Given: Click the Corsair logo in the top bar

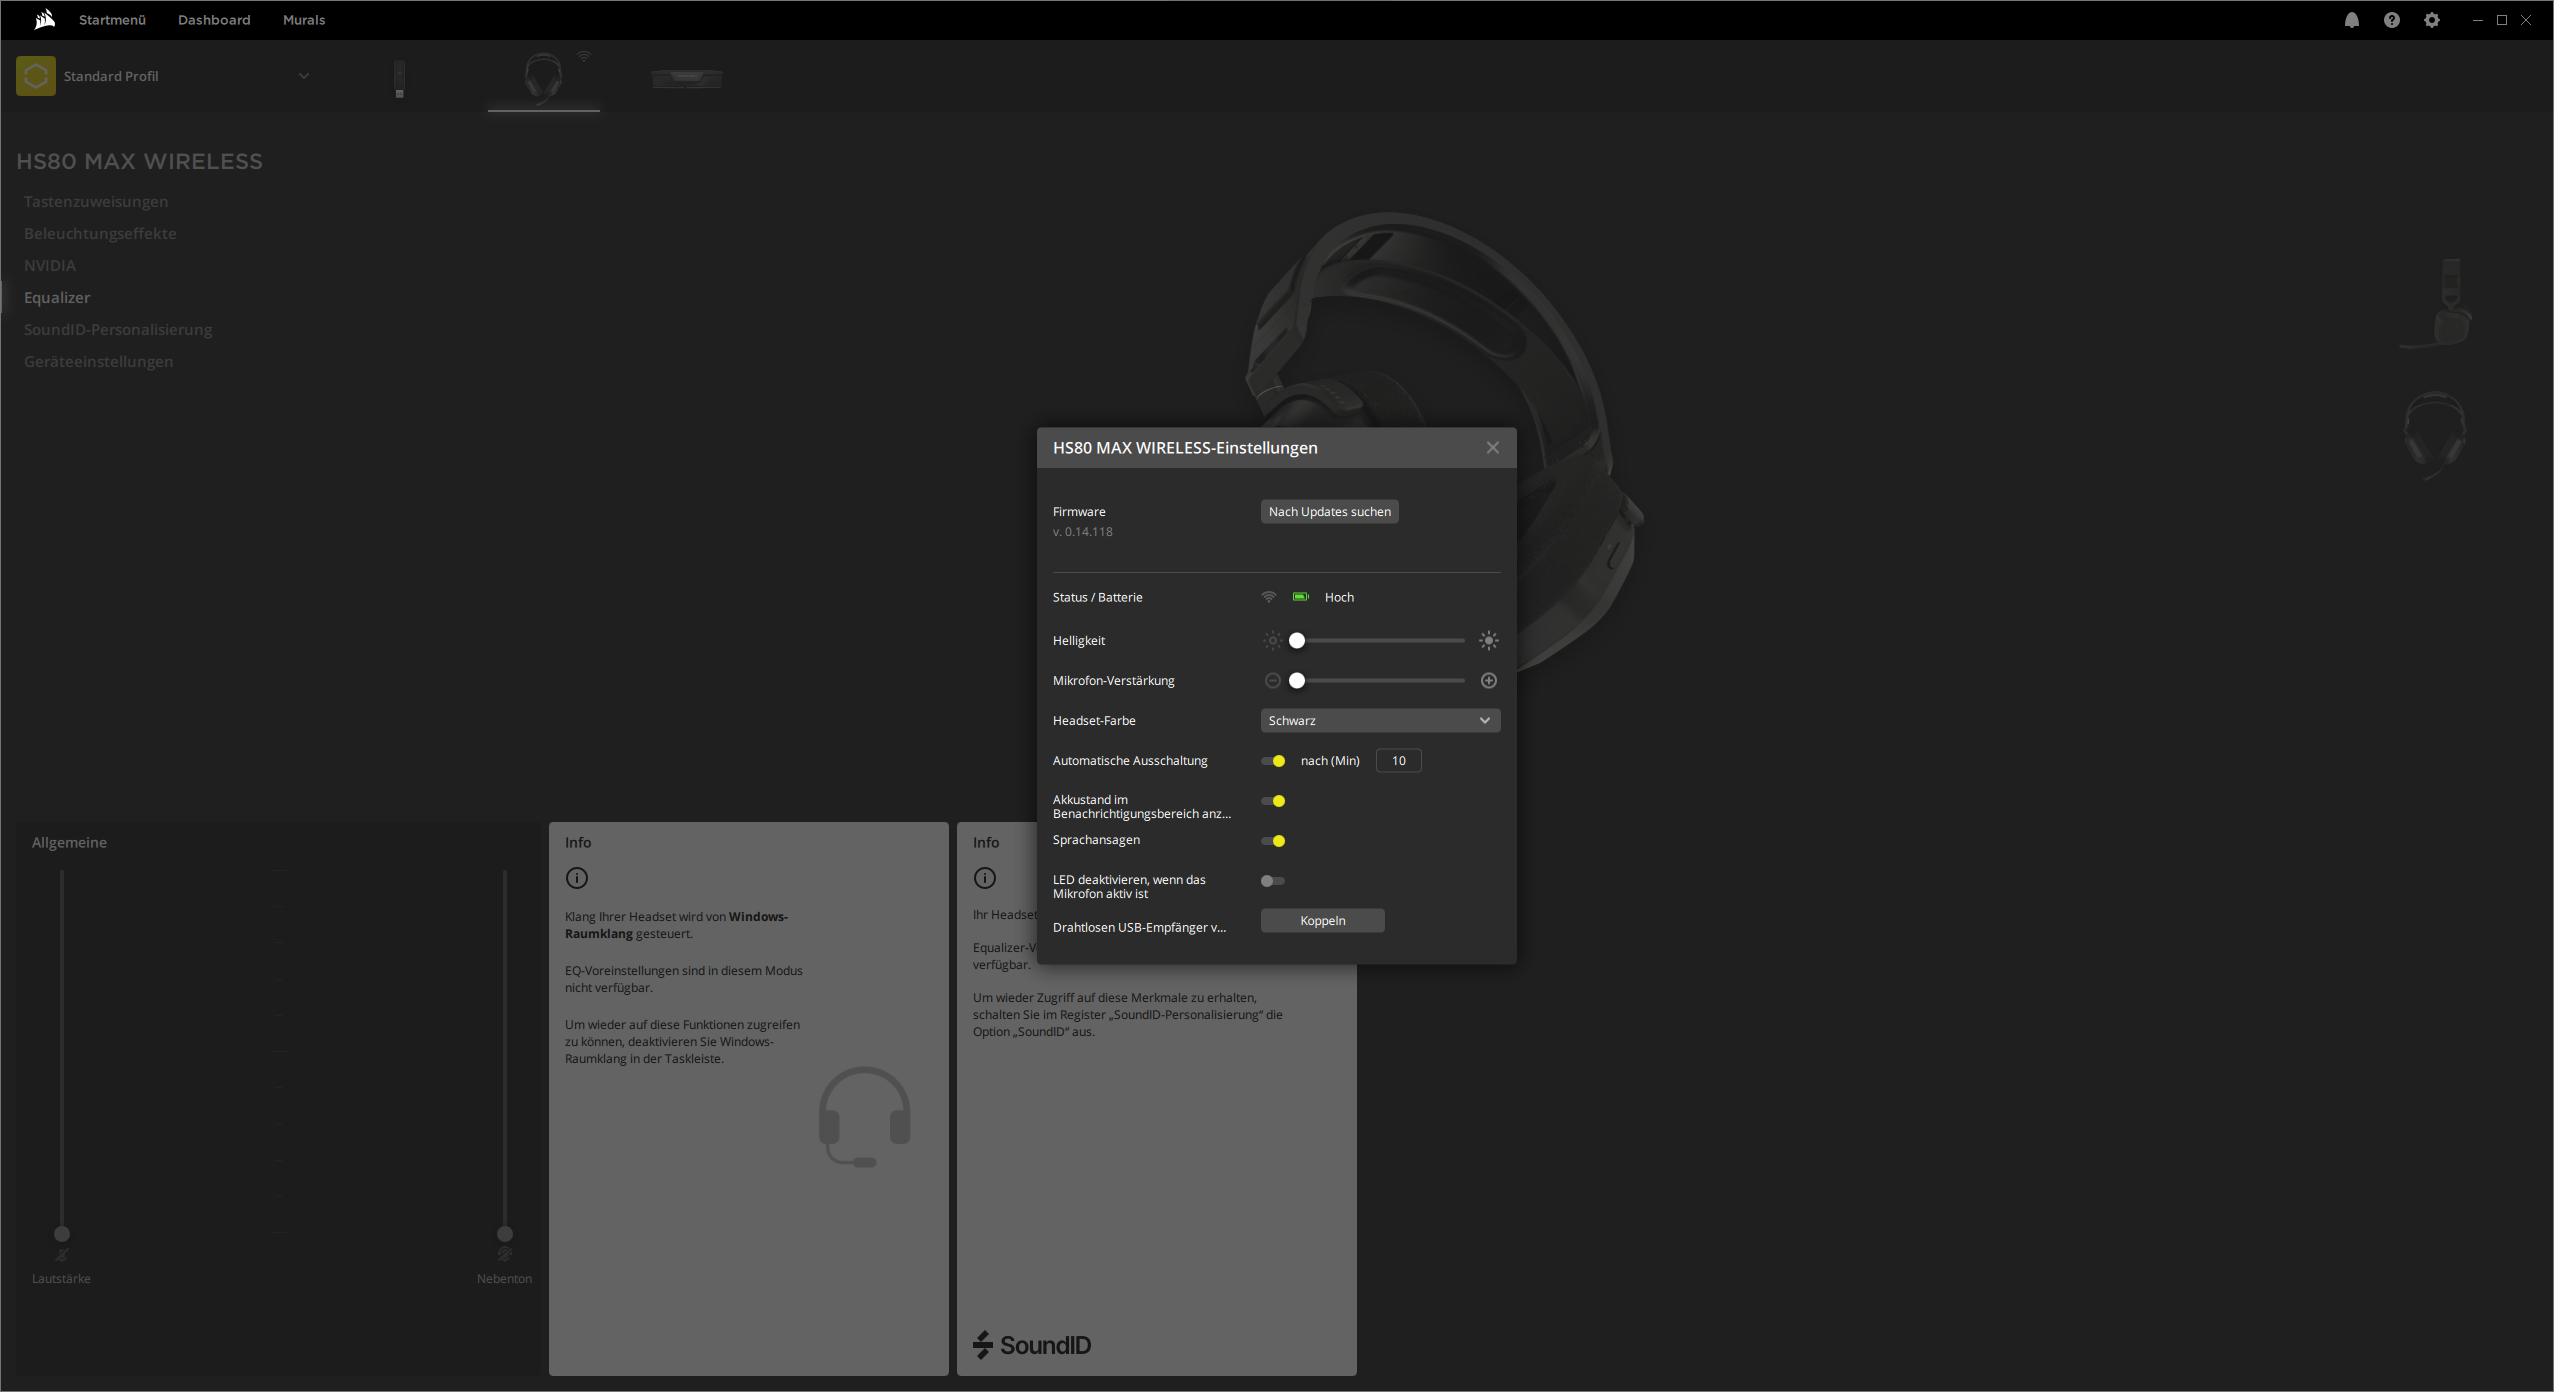Looking at the screenshot, I should tap(43, 19).
